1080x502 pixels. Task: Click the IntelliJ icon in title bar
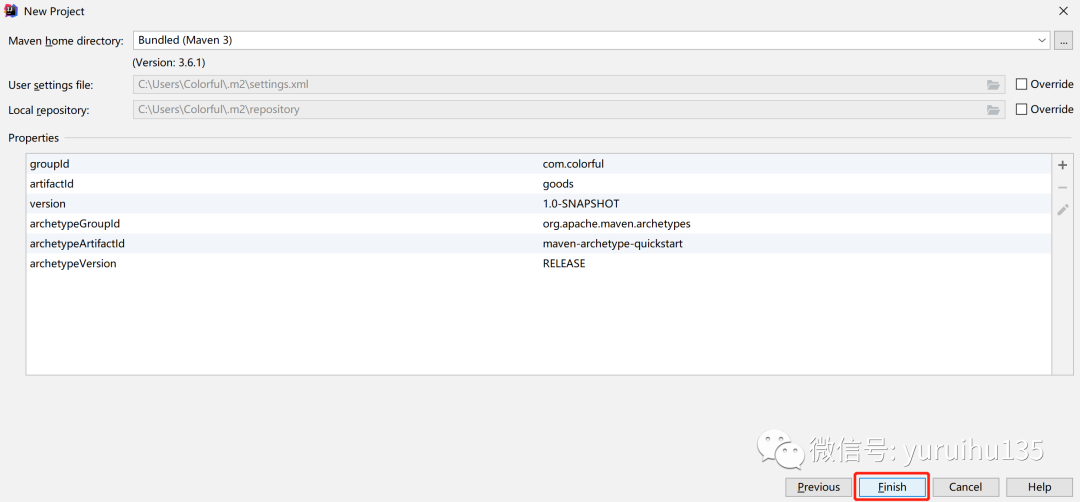(11, 11)
